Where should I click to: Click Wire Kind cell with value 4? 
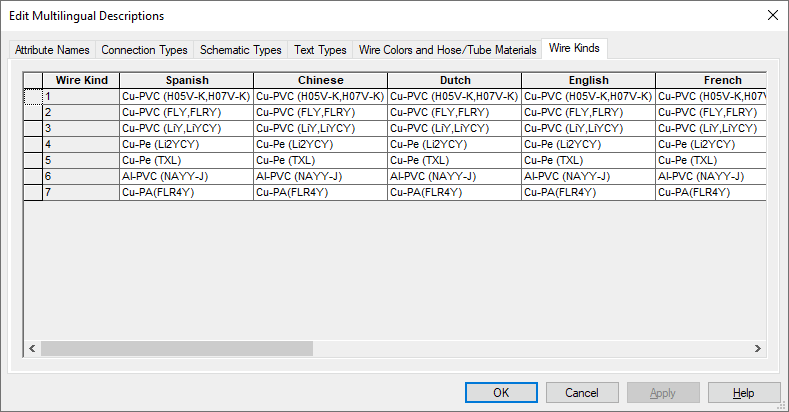tap(81, 144)
